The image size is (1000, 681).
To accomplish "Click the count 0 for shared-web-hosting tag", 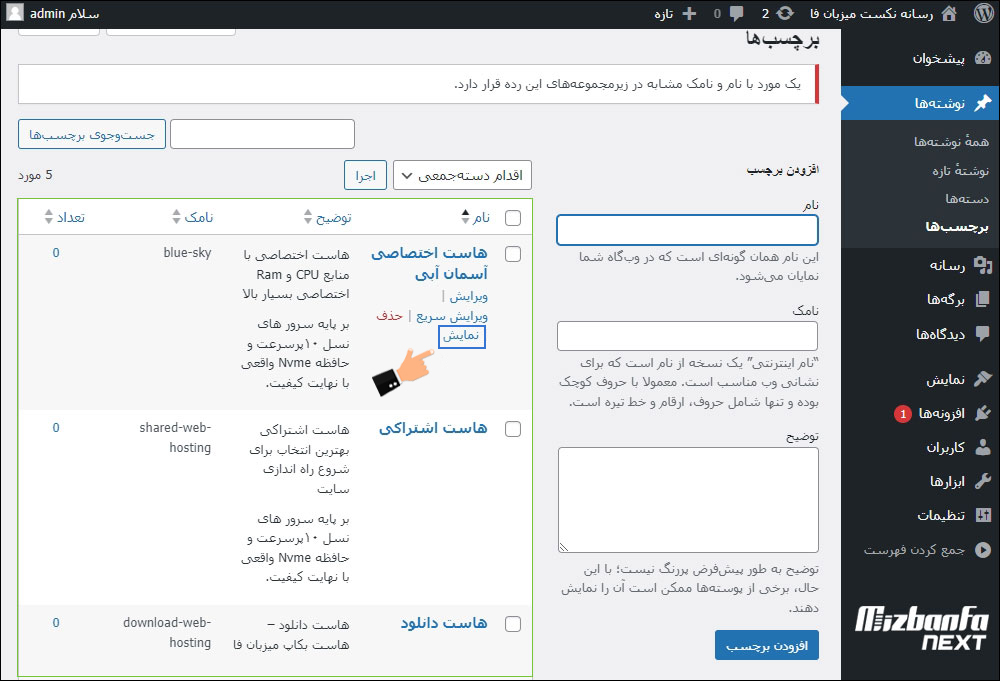I will click(x=55, y=428).
